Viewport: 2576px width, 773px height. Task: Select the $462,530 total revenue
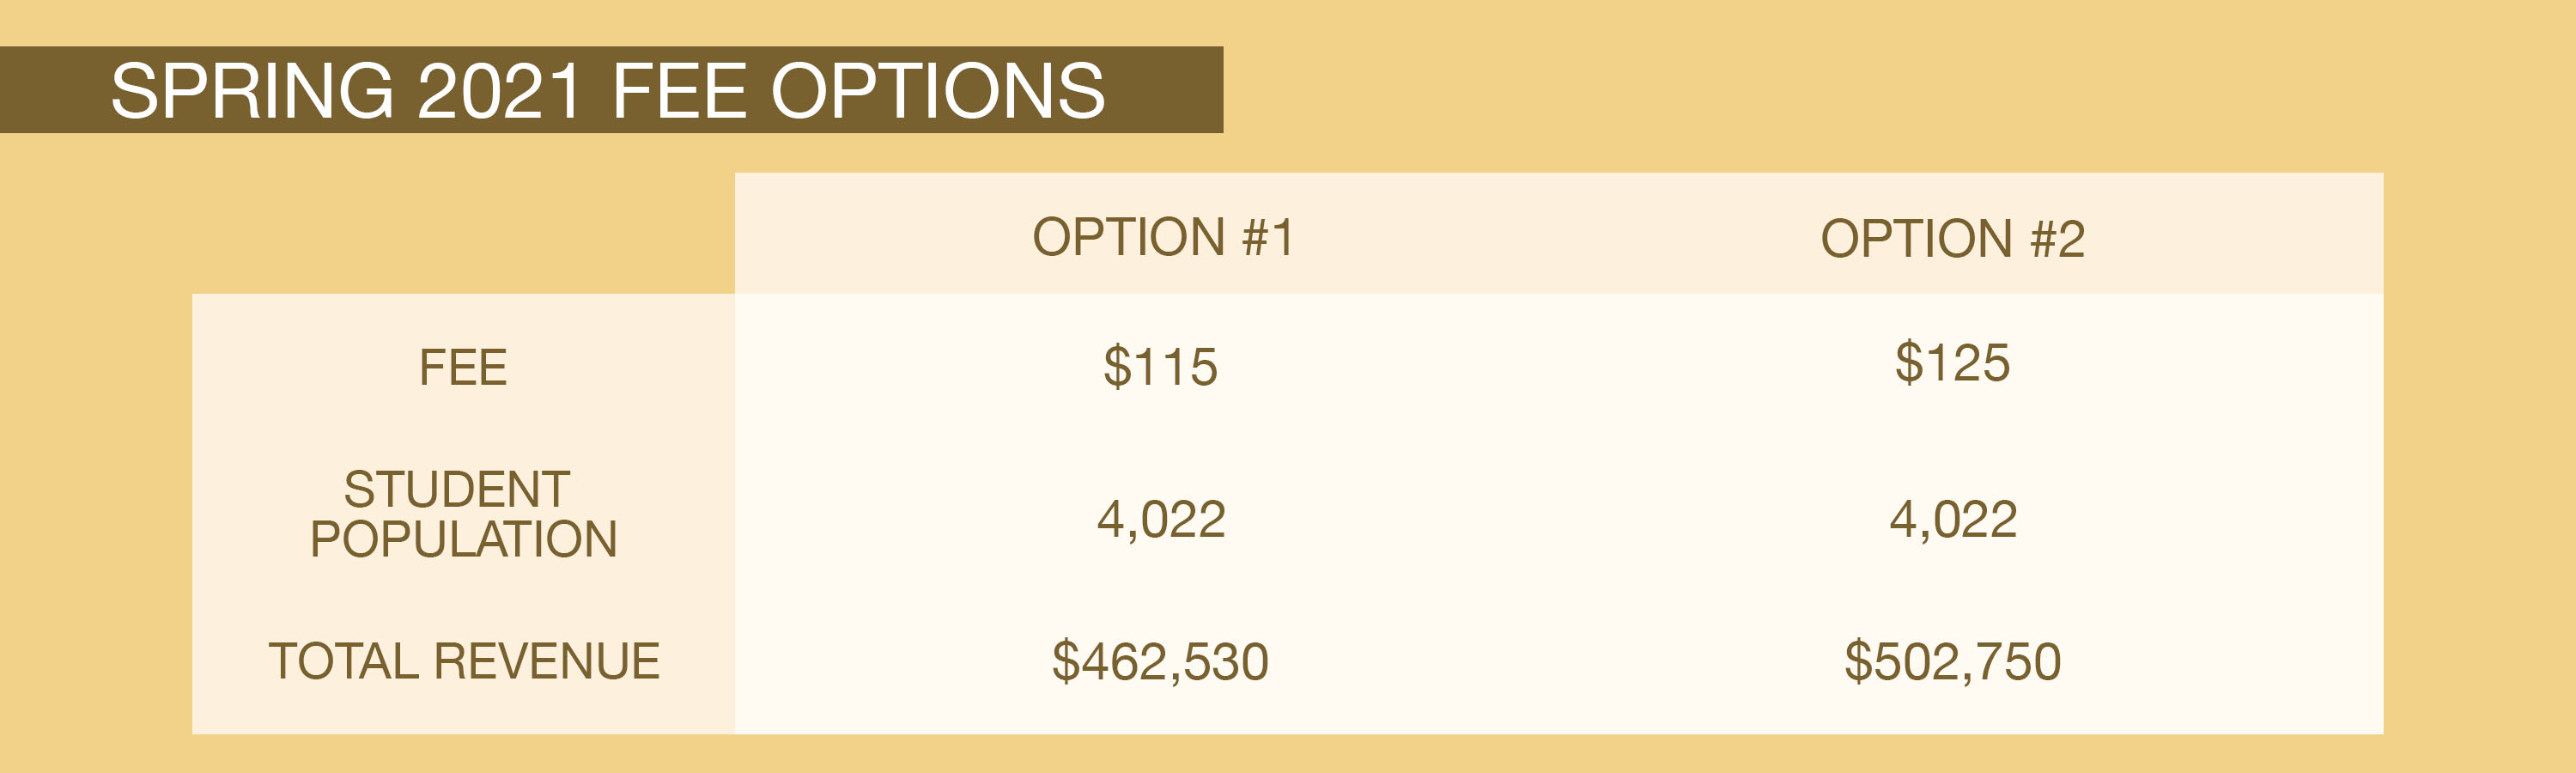[1160, 662]
